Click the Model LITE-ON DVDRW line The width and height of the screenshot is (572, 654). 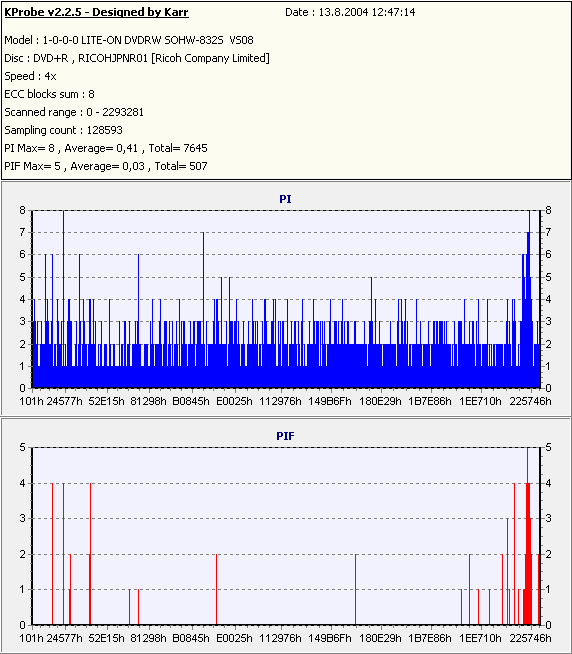[129, 40]
